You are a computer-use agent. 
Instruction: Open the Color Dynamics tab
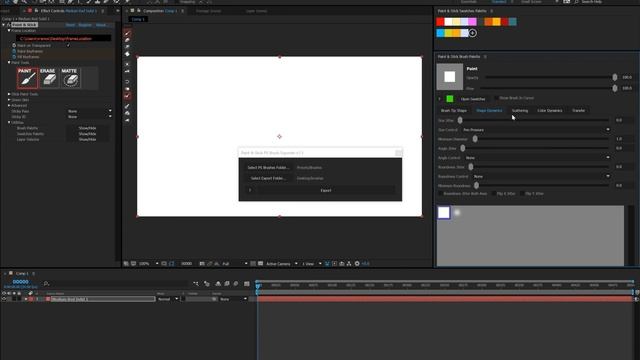549,111
